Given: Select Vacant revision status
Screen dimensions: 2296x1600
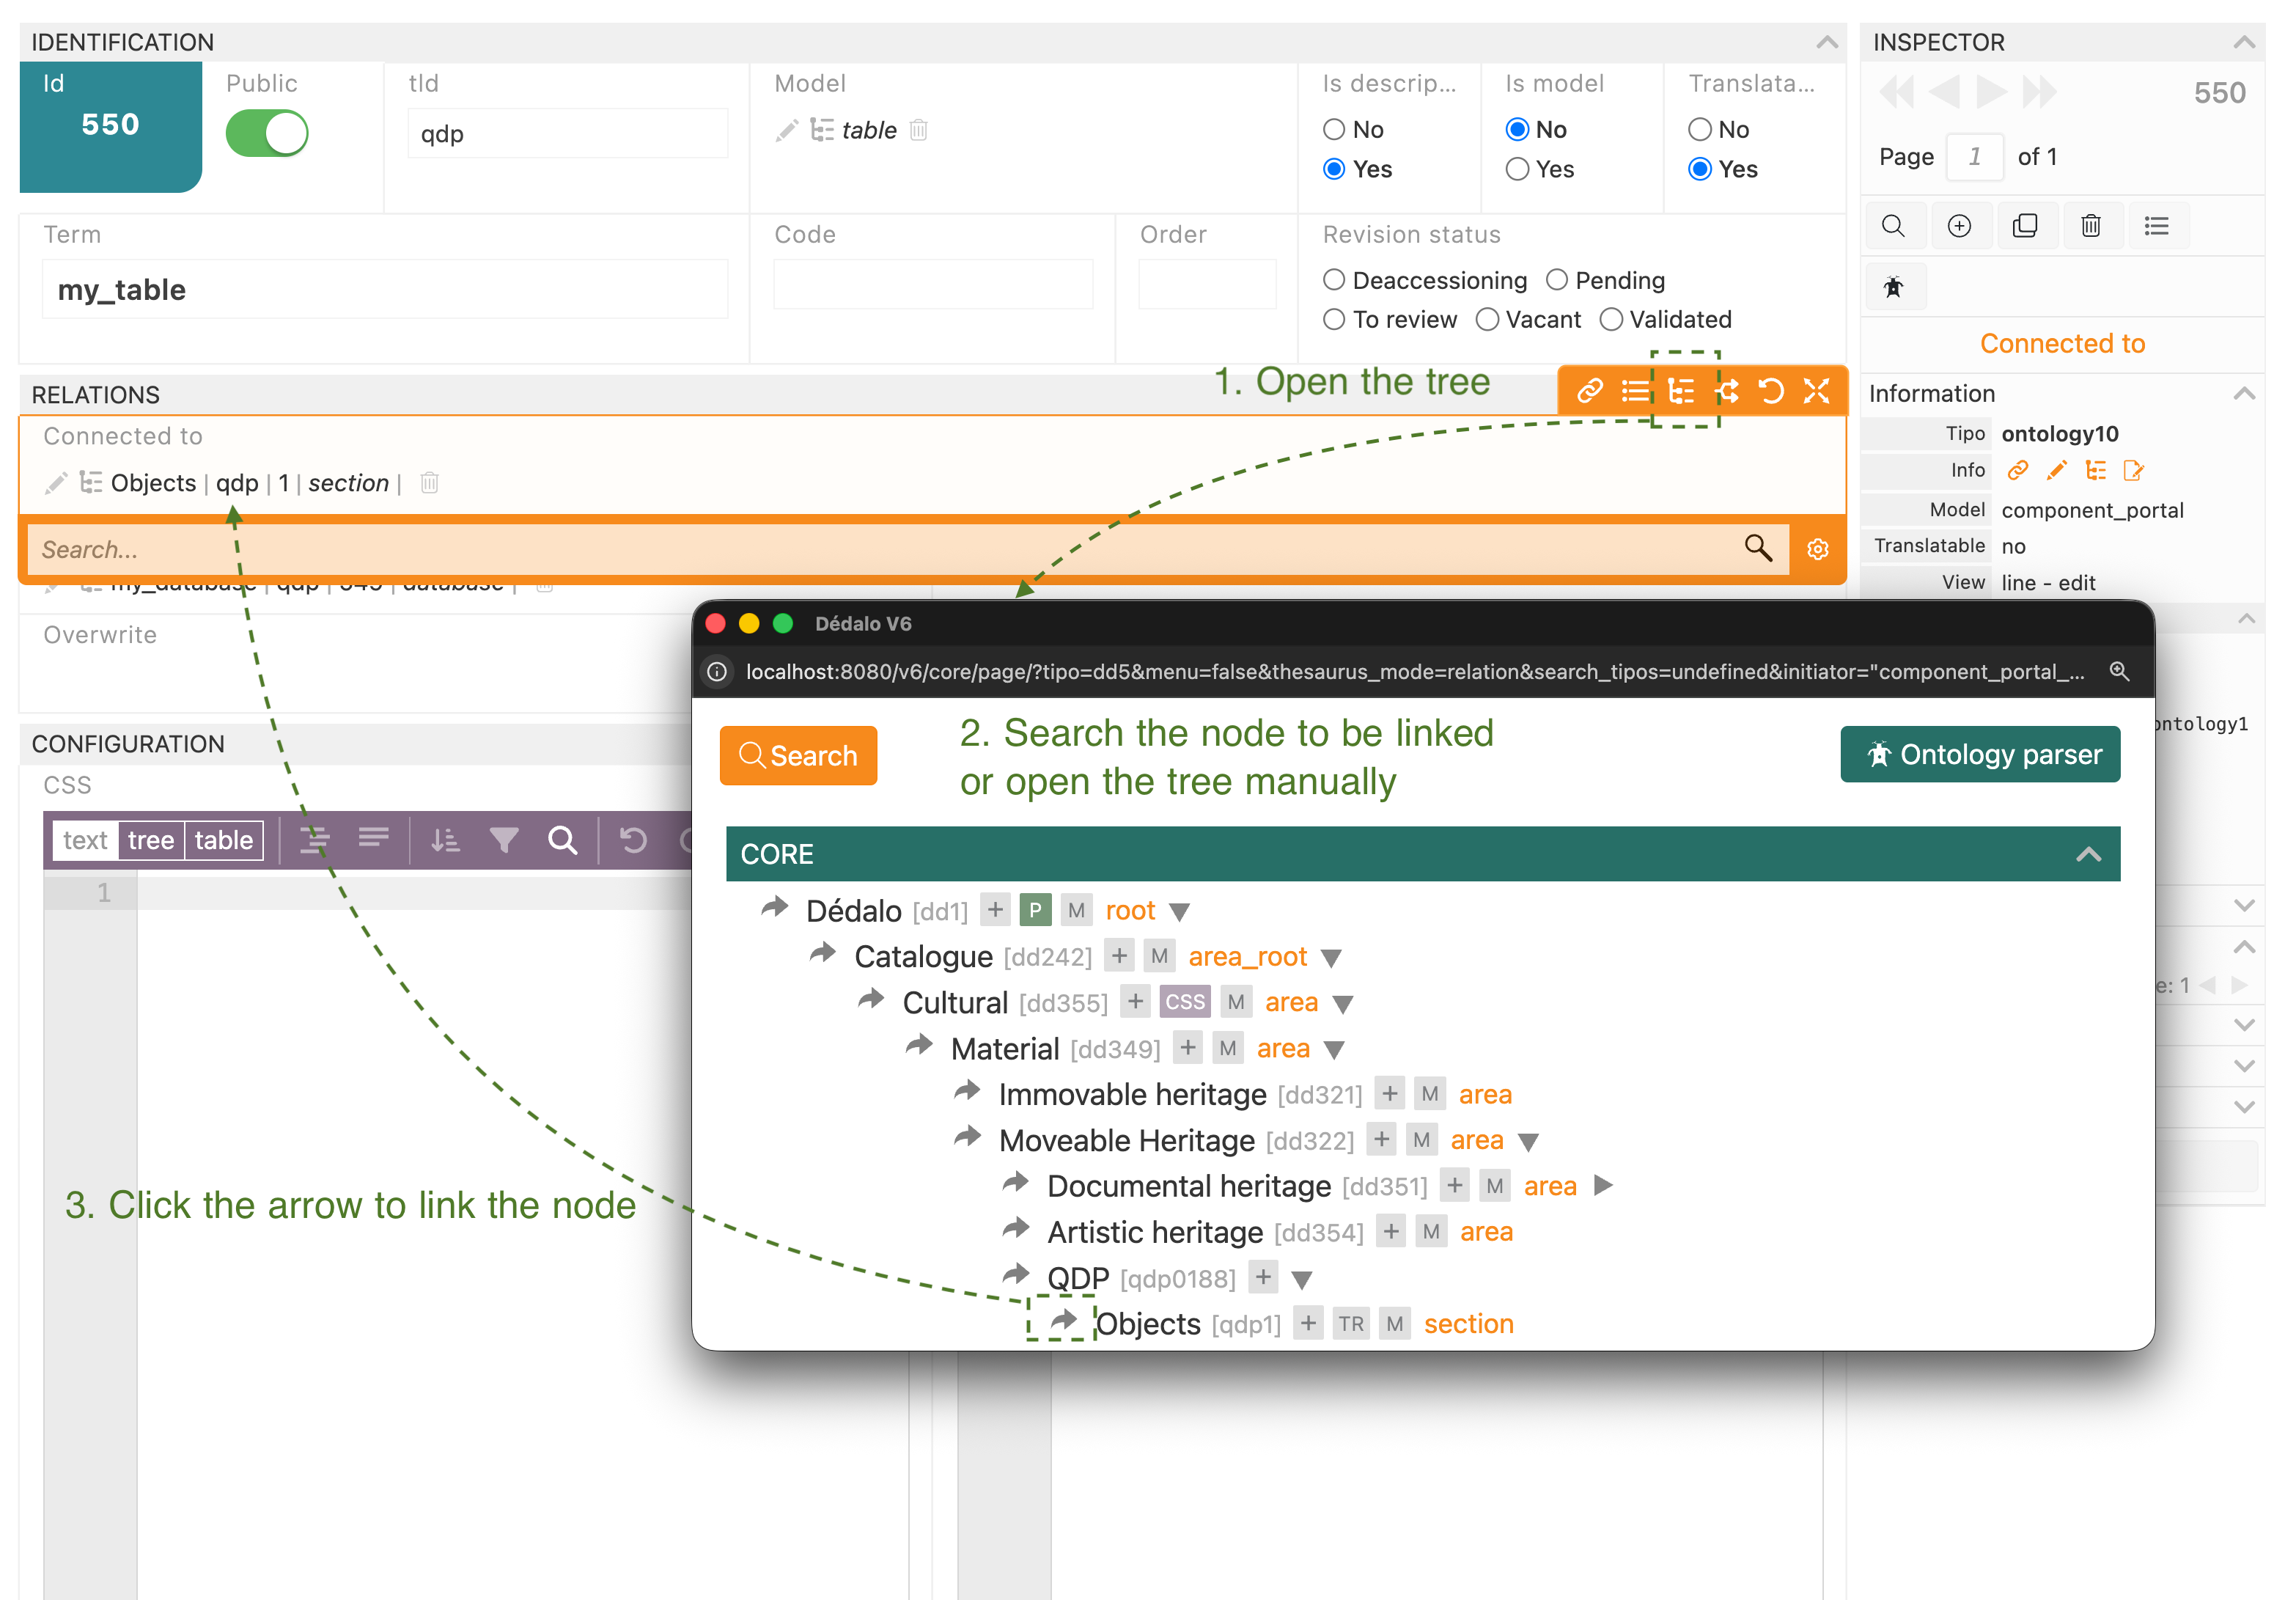Looking at the screenshot, I should click(1488, 320).
